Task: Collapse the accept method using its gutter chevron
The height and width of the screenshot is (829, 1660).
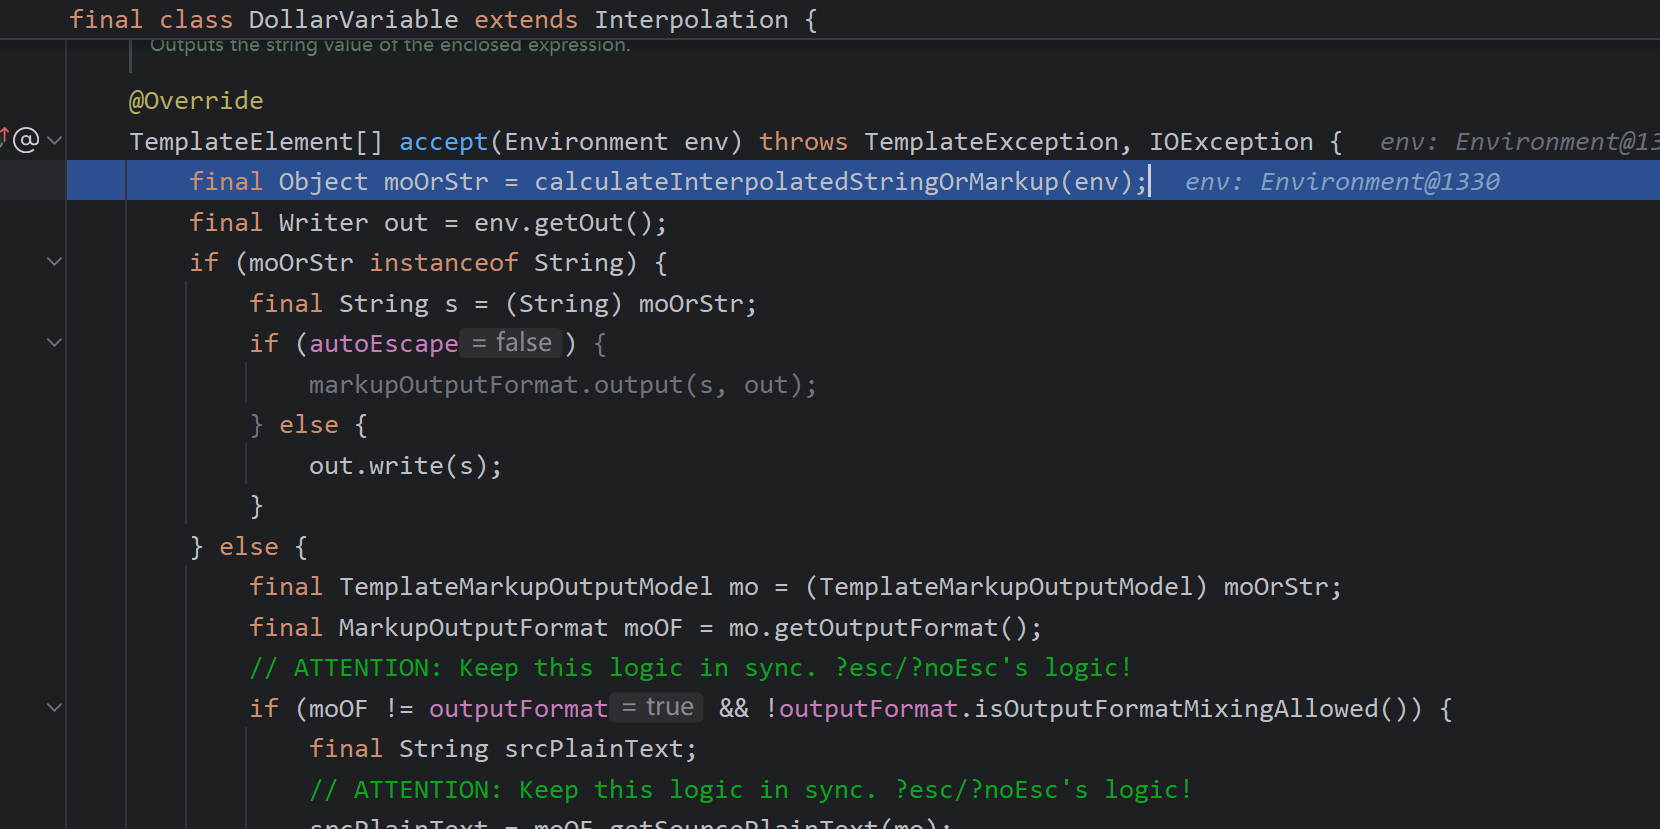Action: tap(55, 141)
